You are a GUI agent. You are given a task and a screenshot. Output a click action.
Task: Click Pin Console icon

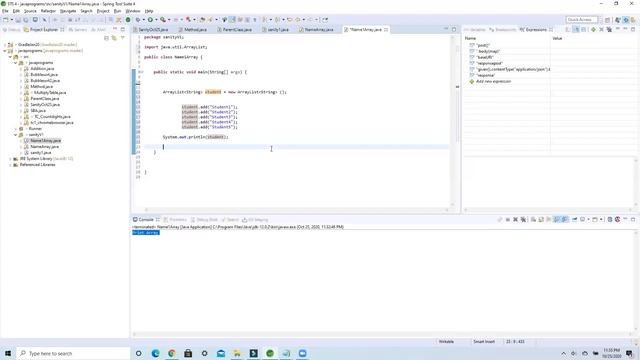(x=574, y=220)
